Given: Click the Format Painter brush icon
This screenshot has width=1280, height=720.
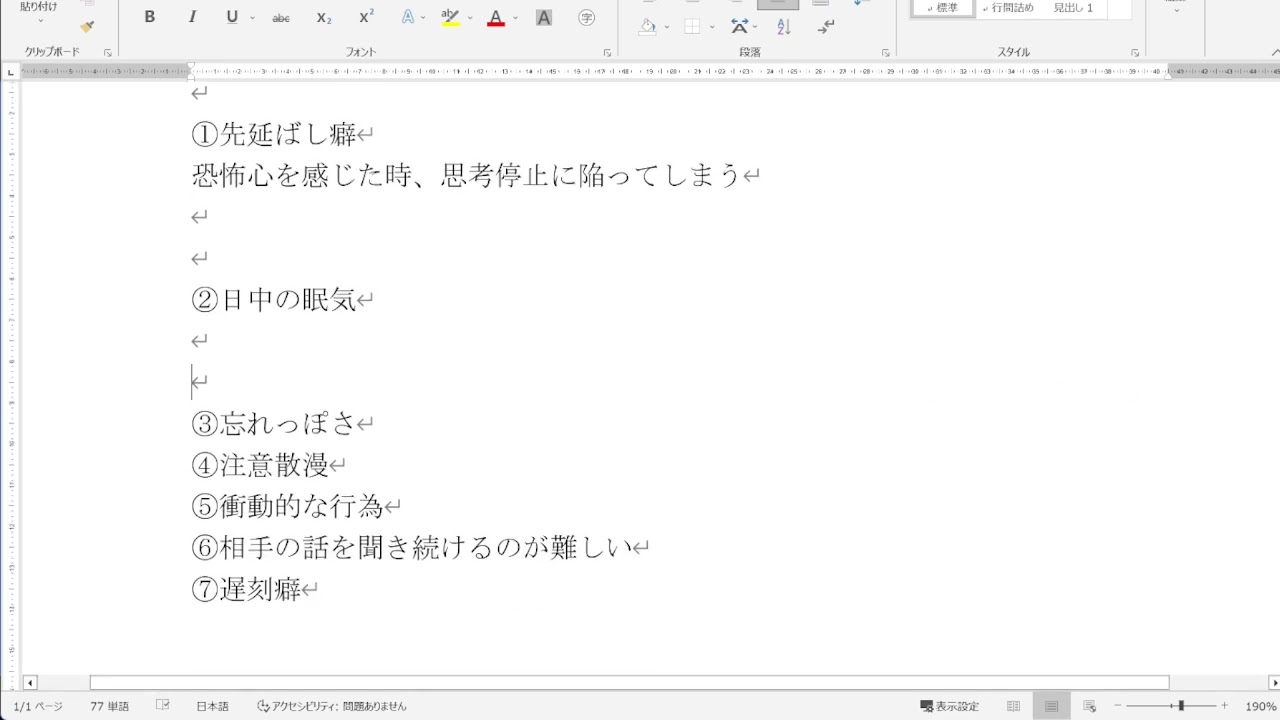Looking at the screenshot, I should coord(87,26).
